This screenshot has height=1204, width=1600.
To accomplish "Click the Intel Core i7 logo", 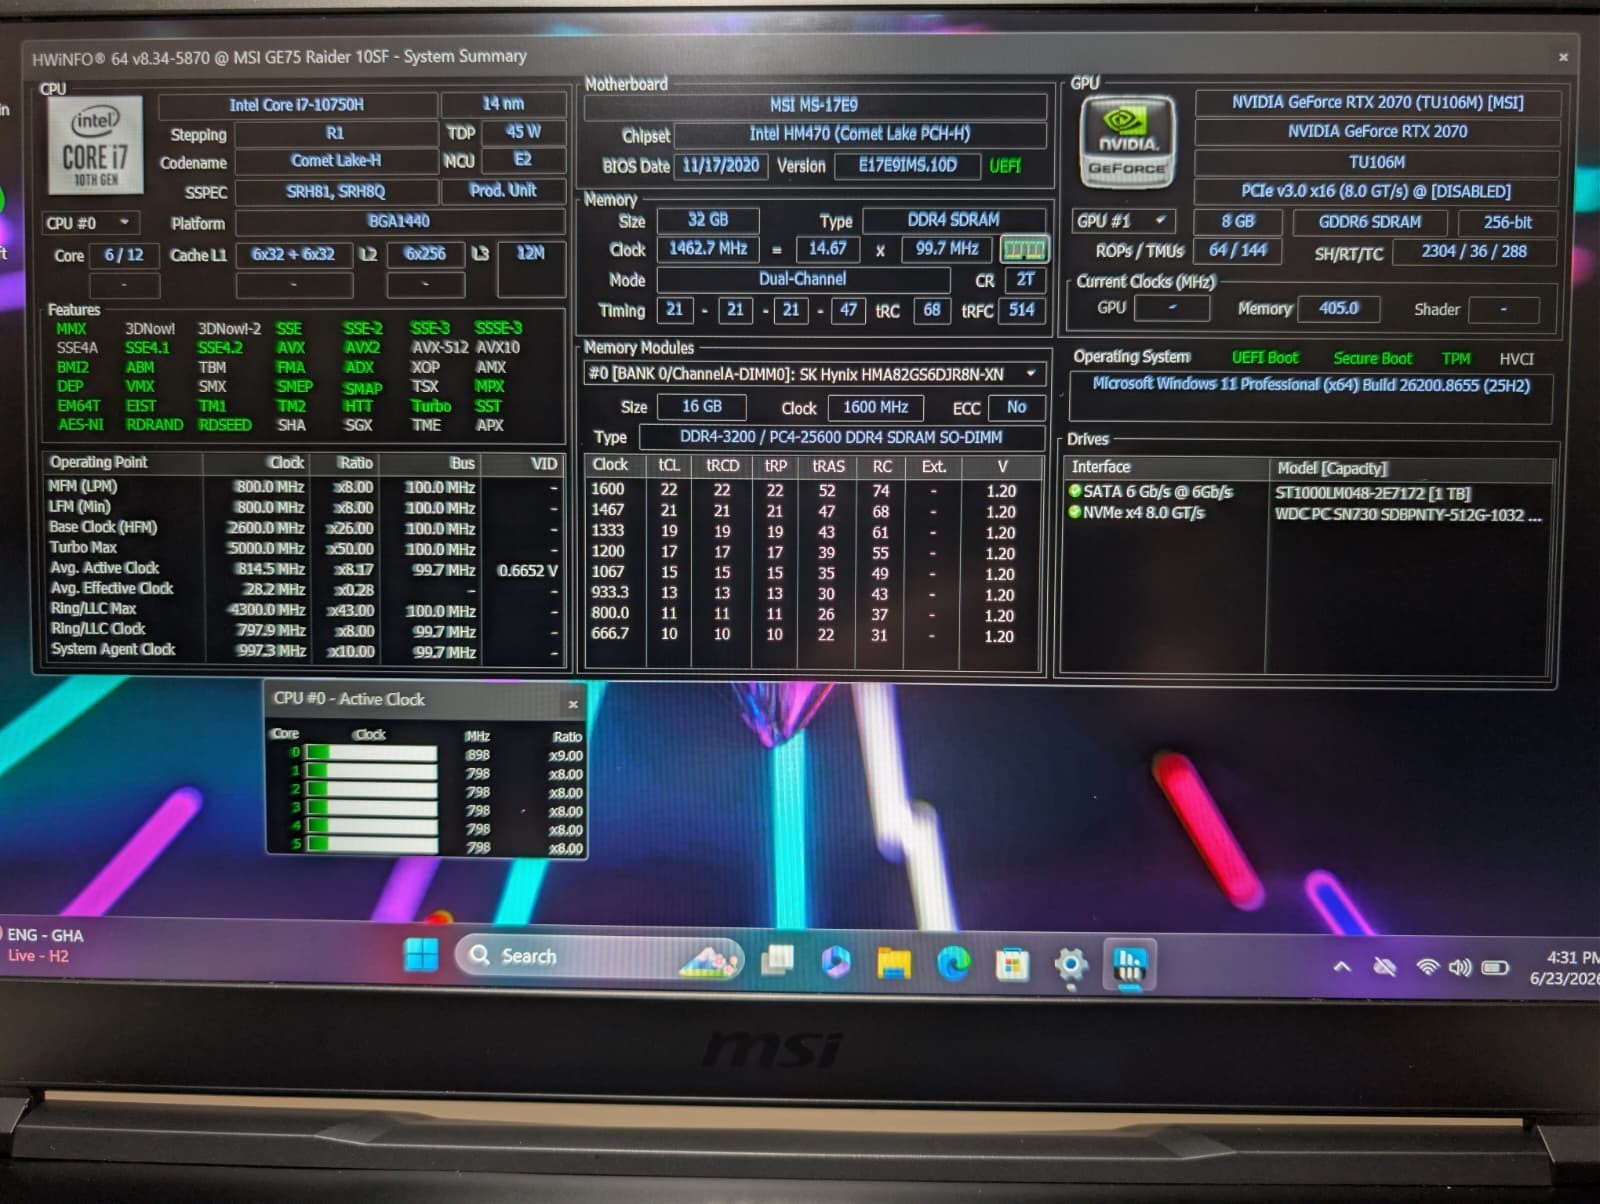I will 95,146.
